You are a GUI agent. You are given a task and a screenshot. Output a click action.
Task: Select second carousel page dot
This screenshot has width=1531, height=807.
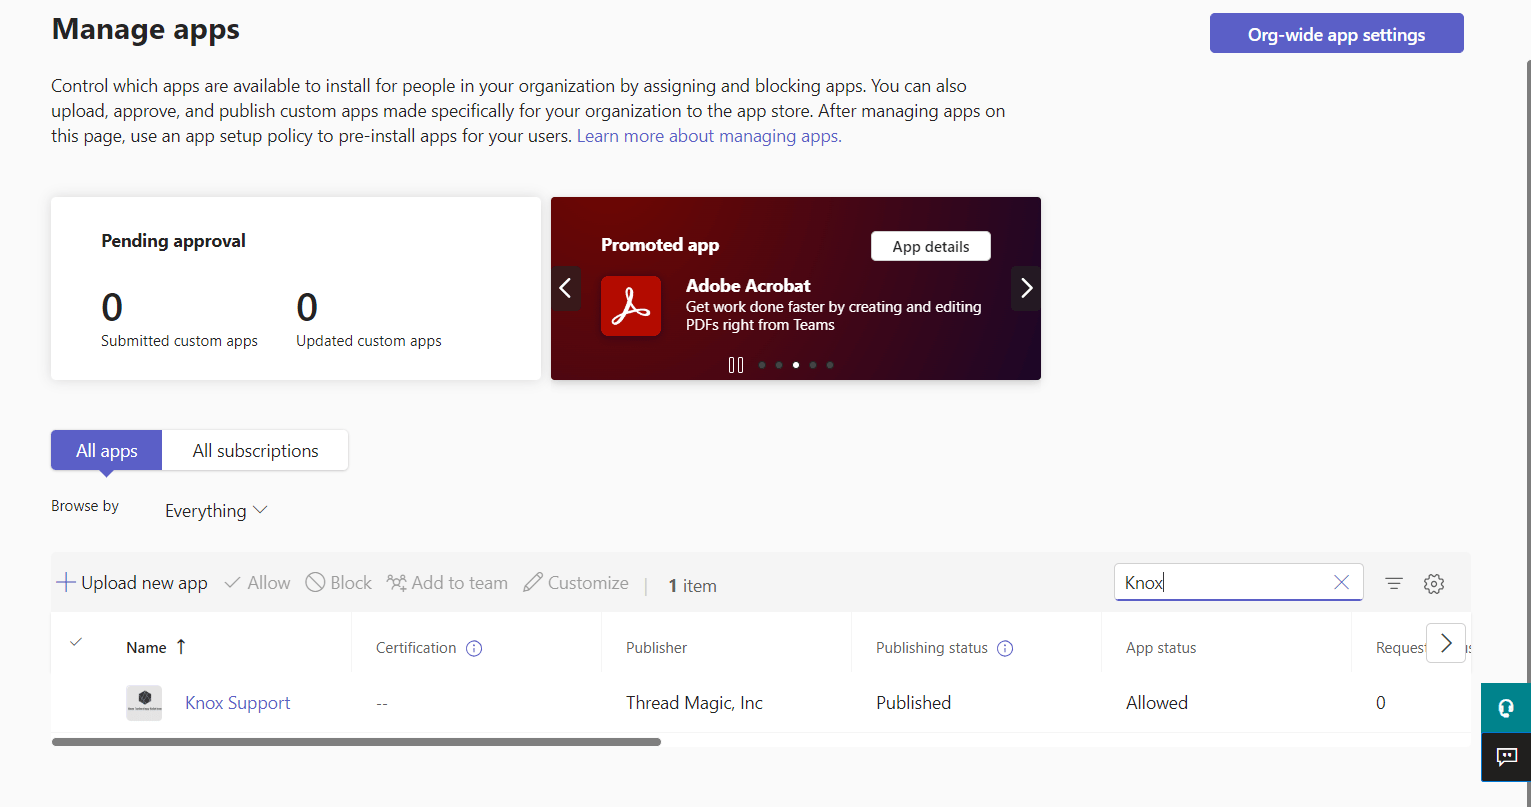click(x=779, y=365)
